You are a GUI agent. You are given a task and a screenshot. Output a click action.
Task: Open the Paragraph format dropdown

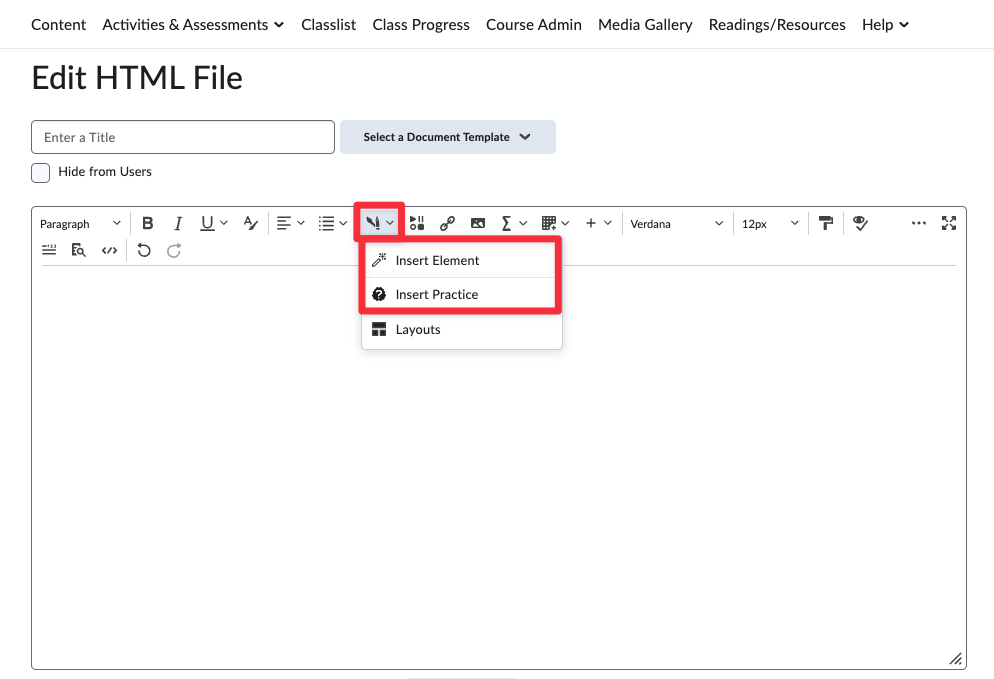80,224
